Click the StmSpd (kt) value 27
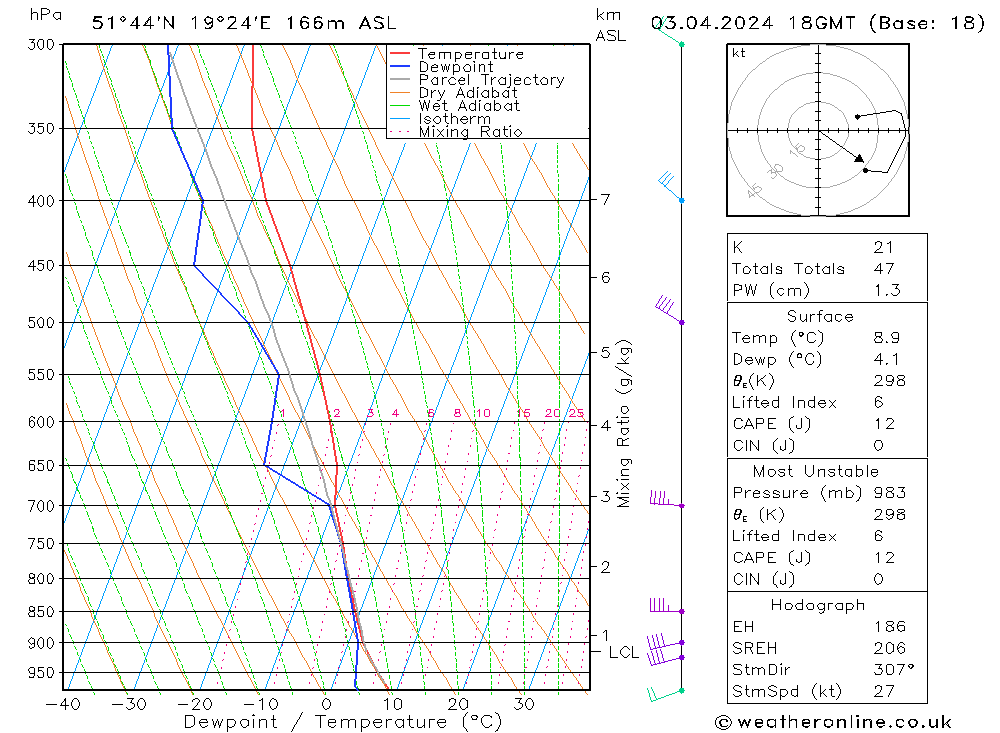This screenshot has width=1000, height=733. tap(884, 692)
